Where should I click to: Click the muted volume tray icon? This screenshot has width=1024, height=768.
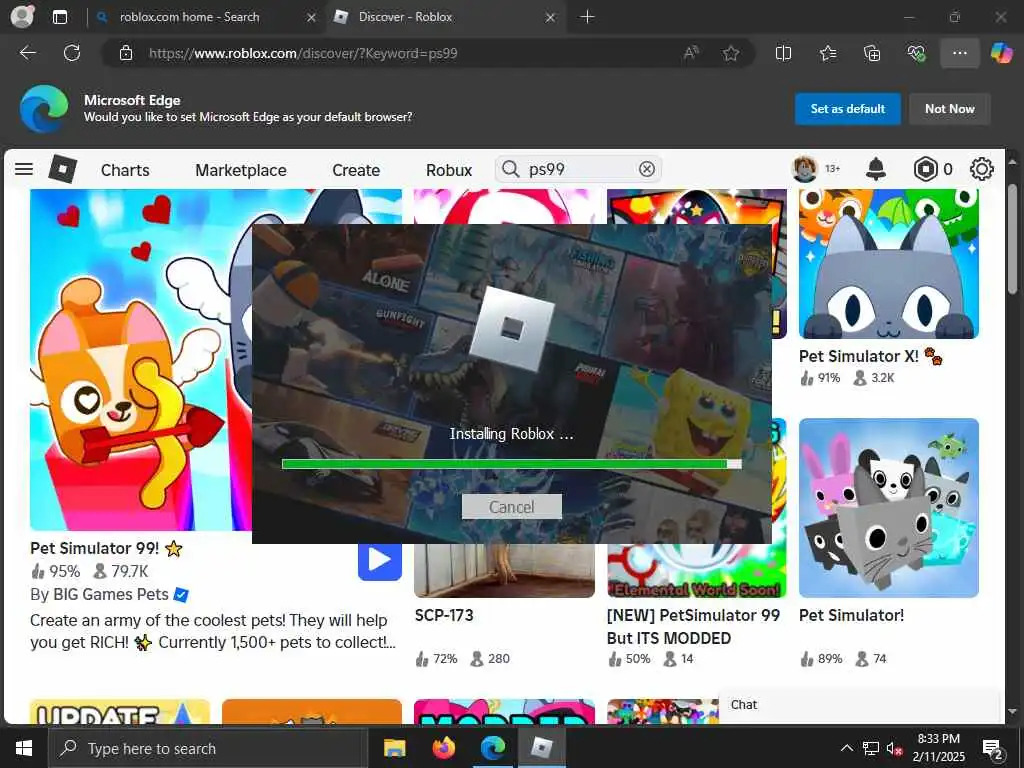895,748
